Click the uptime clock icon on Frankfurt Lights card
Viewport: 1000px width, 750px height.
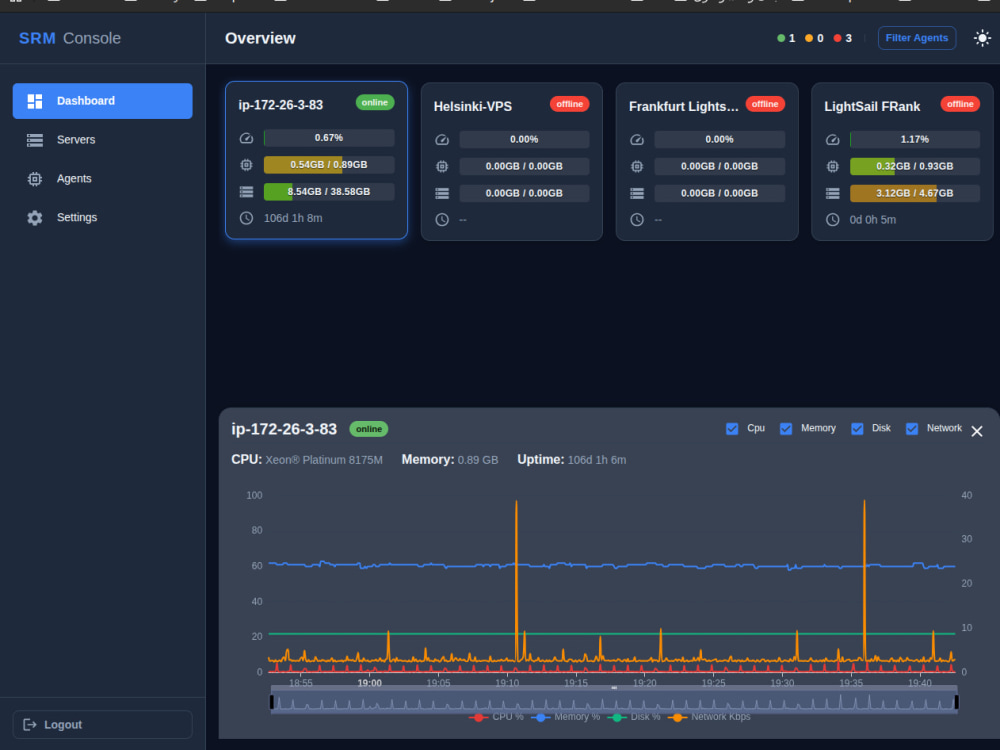(637, 219)
